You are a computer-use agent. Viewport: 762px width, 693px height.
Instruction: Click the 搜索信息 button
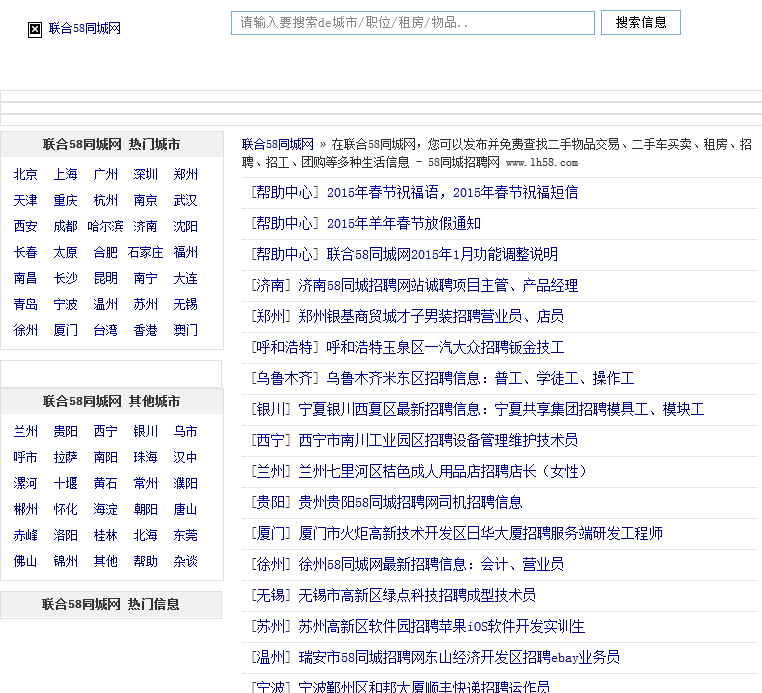(641, 22)
